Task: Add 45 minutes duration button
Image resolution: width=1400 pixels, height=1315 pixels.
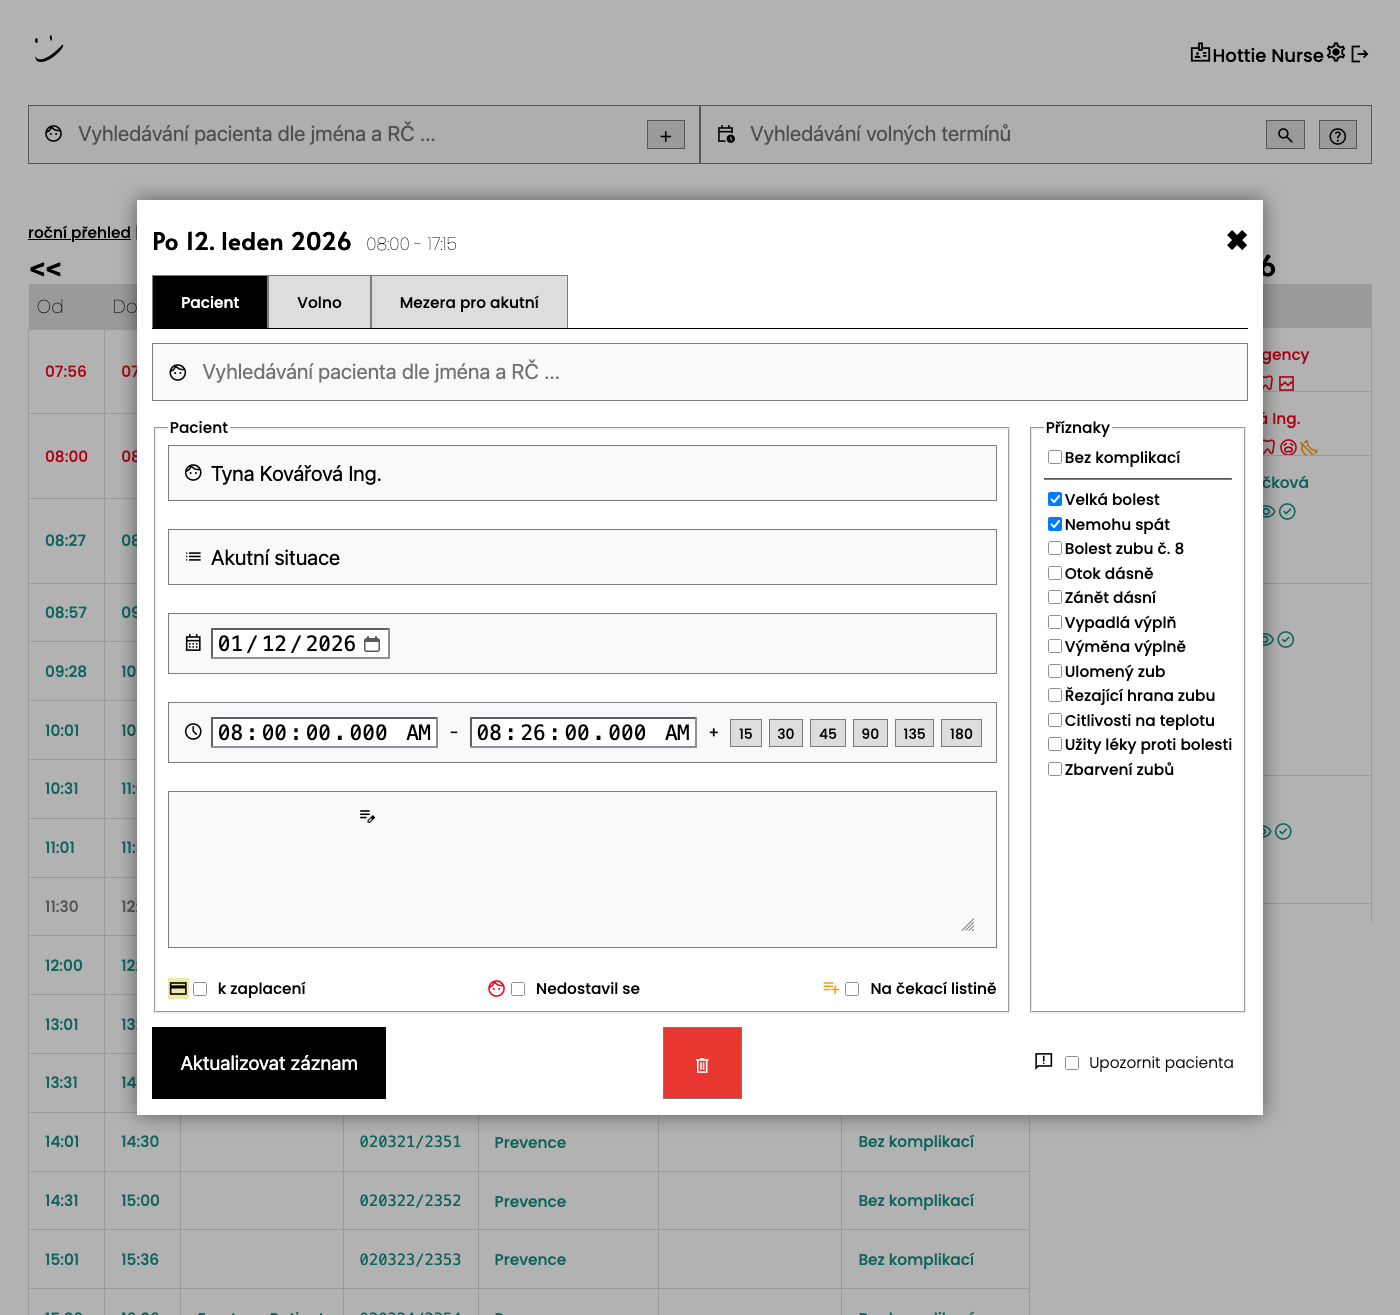Action: [828, 733]
